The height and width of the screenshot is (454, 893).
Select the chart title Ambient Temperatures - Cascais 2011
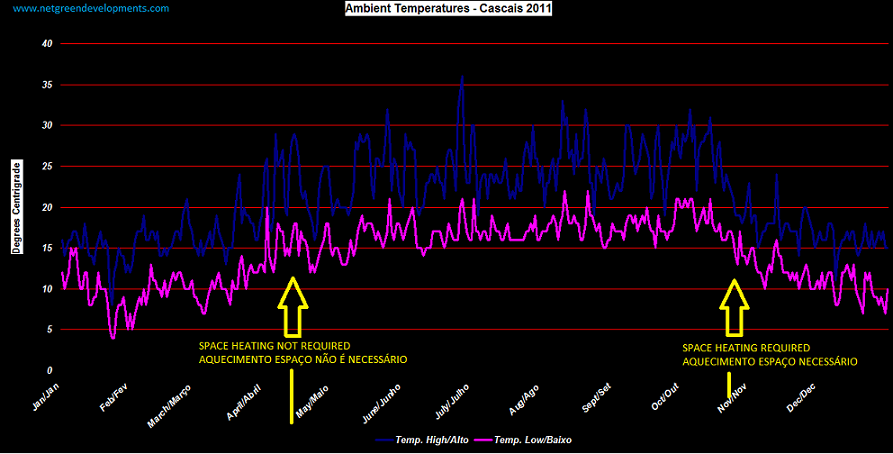[x=448, y=9]
